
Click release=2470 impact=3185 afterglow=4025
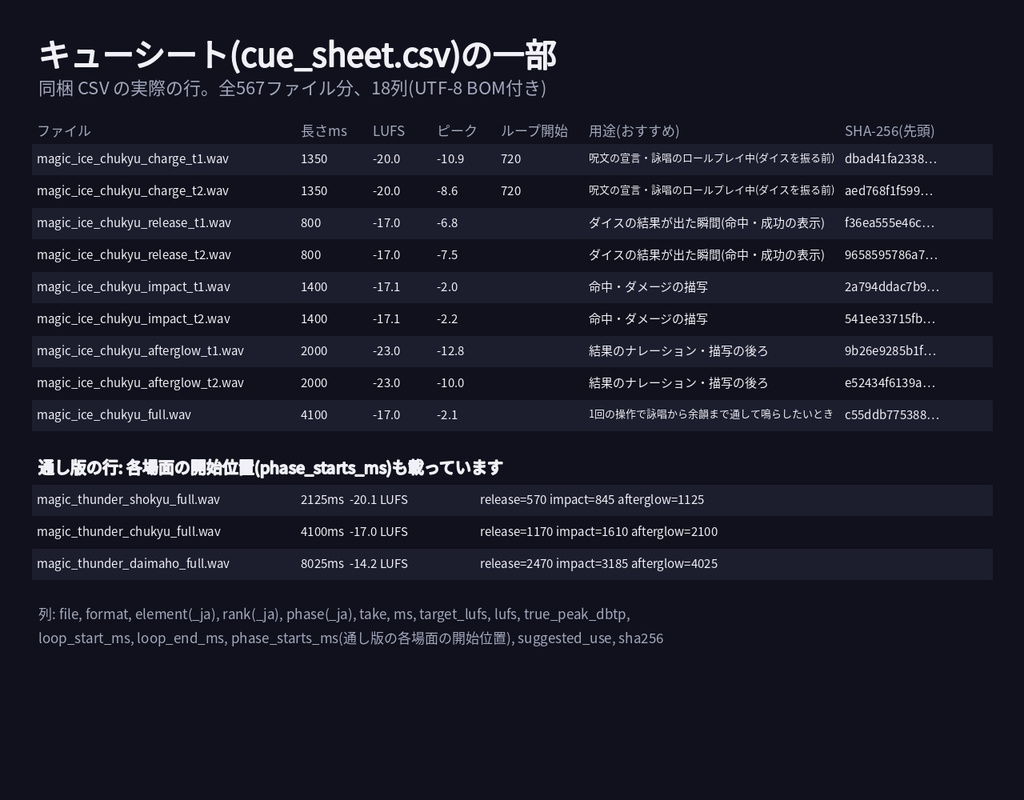pos(599,564)
